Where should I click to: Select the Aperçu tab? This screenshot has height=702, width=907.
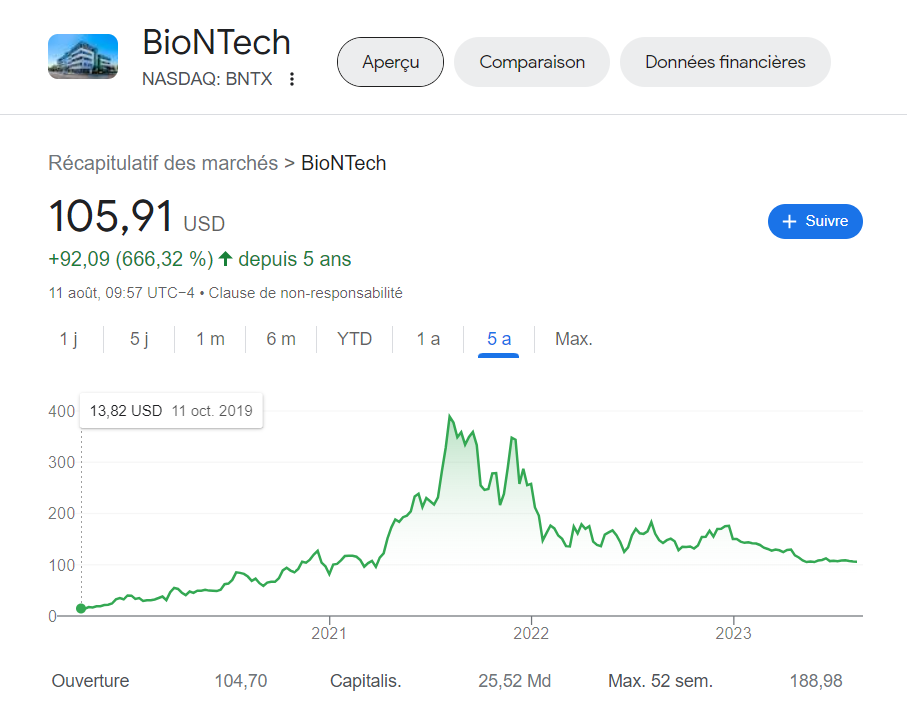[x=390, y=62]
